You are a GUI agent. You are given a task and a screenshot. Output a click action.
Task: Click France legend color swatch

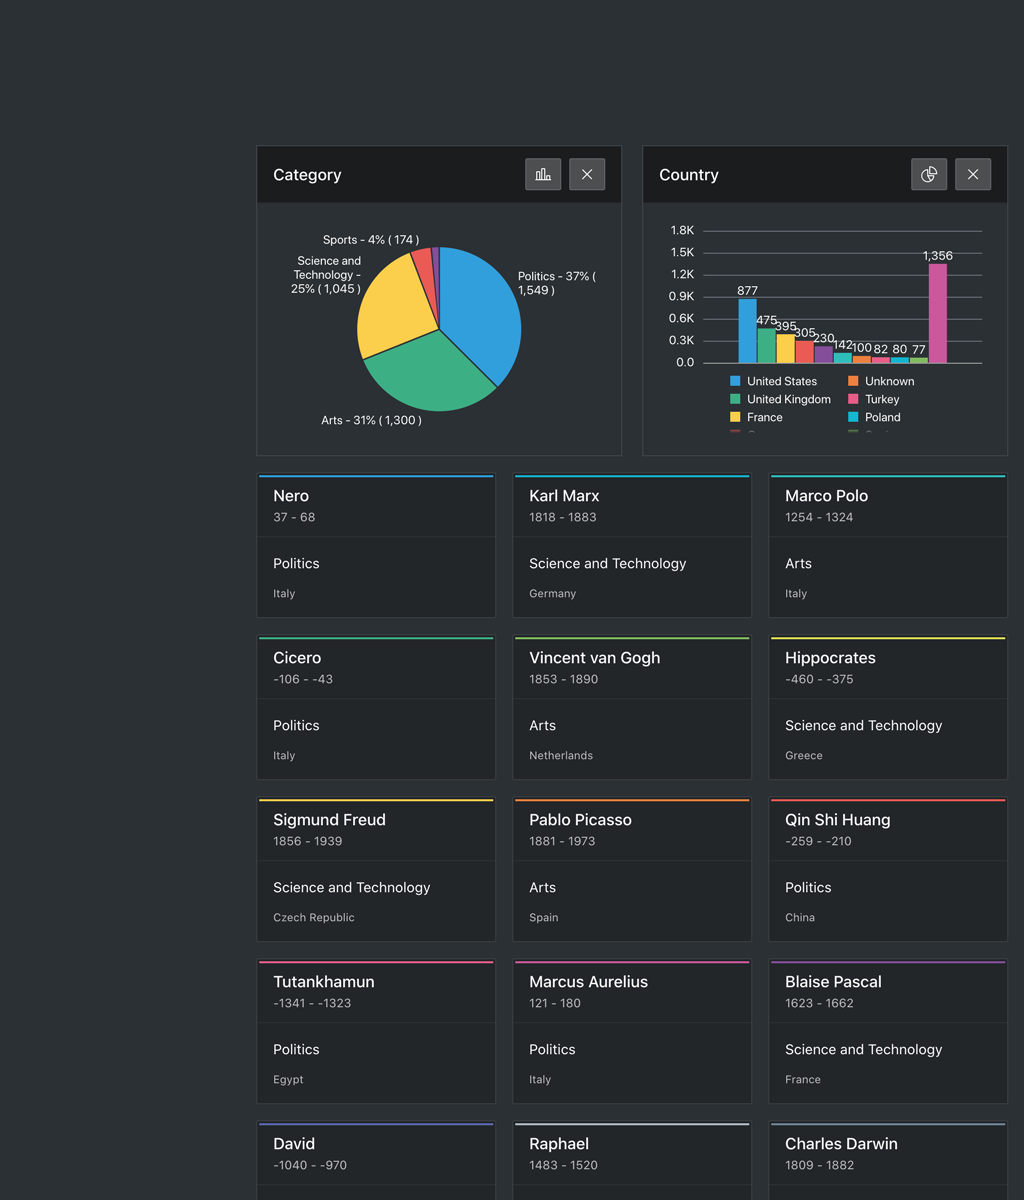pyautogui.click(x=735, y=417)
